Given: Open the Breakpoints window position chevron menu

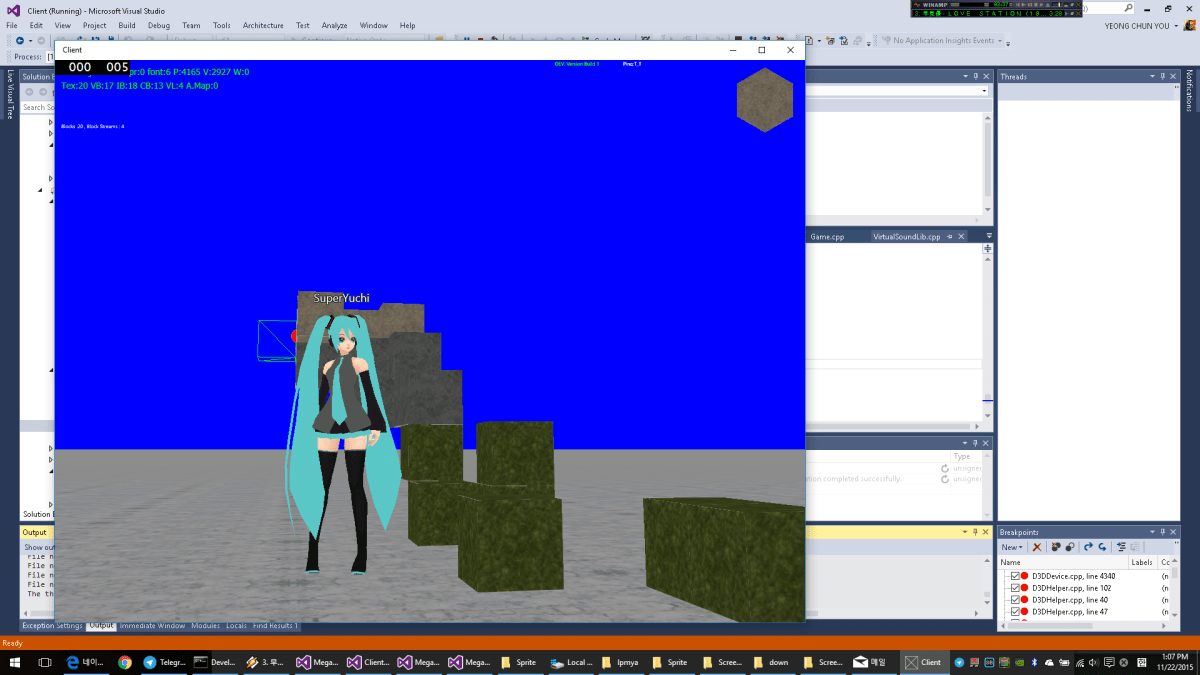Looking at the screenshot, I should click(1152, 532).
